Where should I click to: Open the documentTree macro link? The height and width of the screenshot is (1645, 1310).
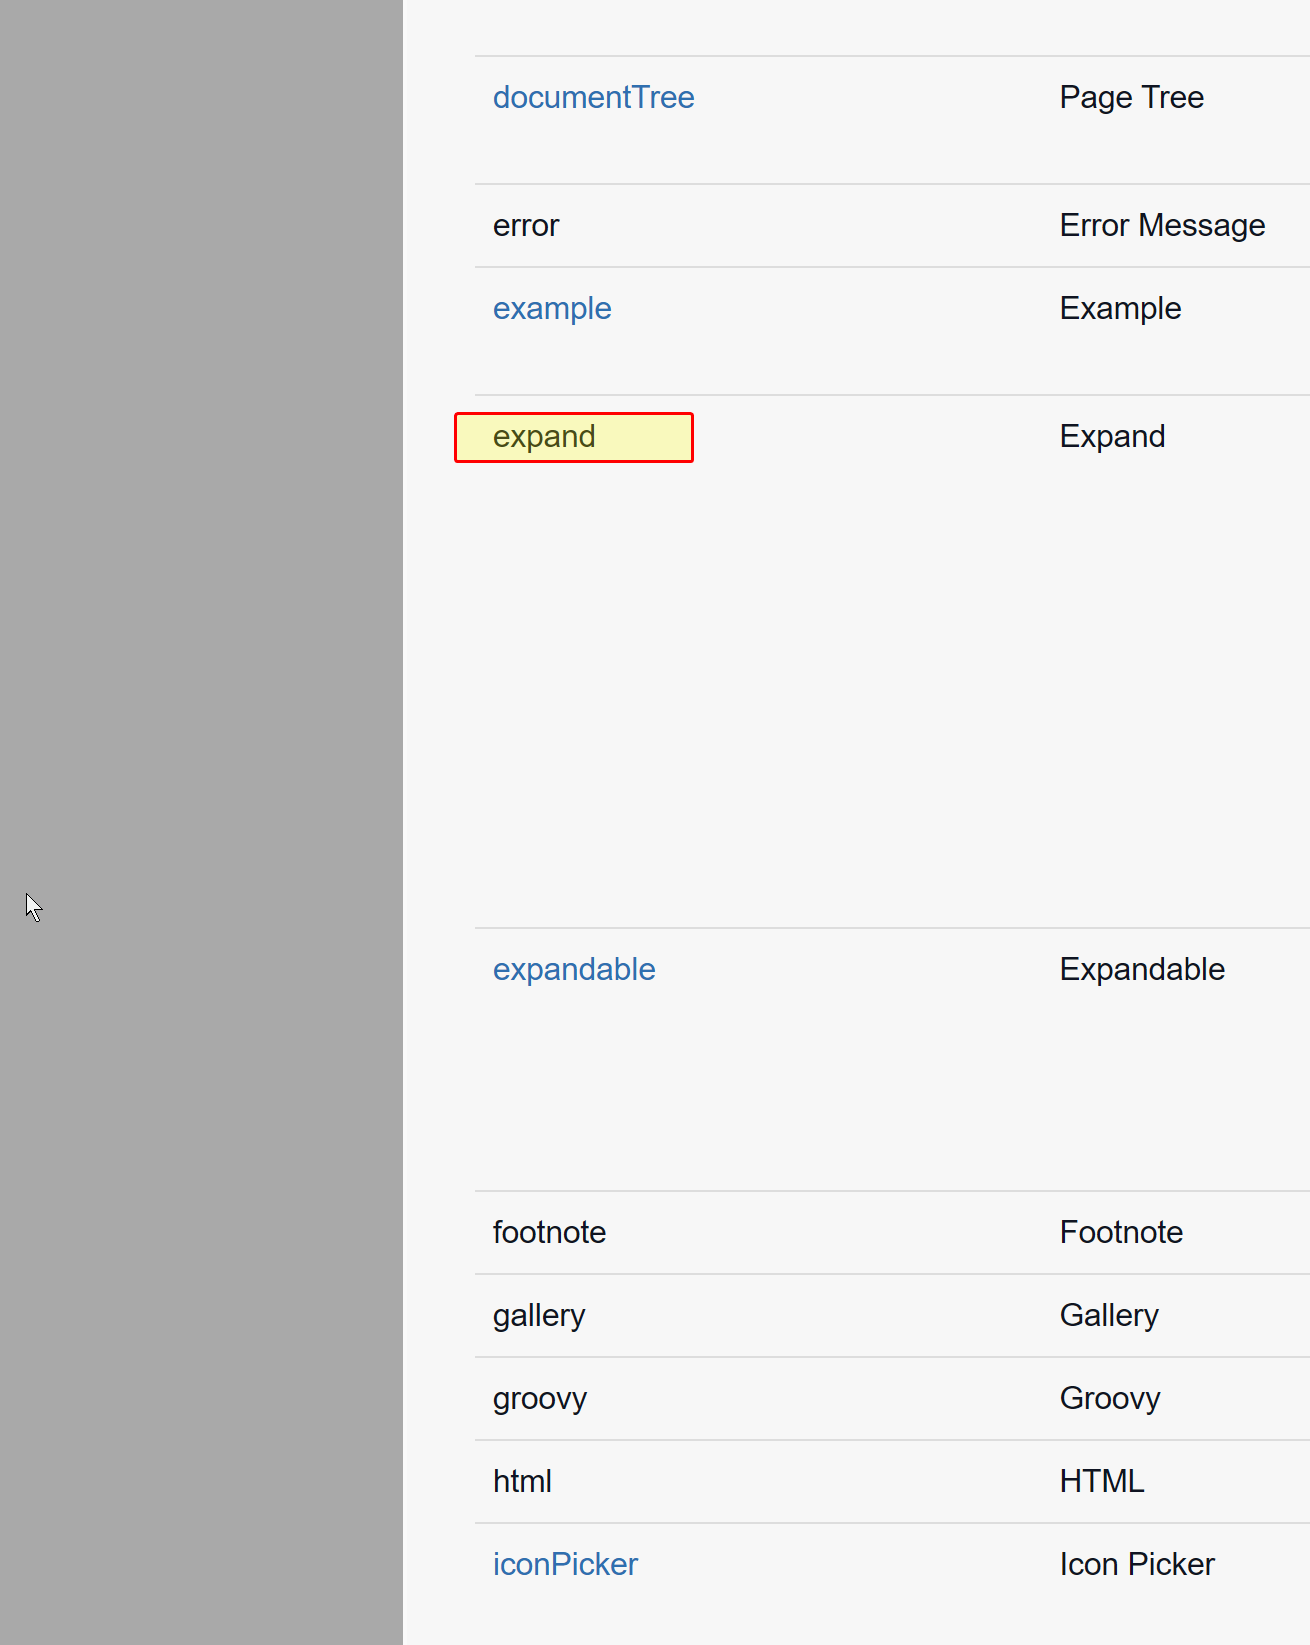point(593,97)
